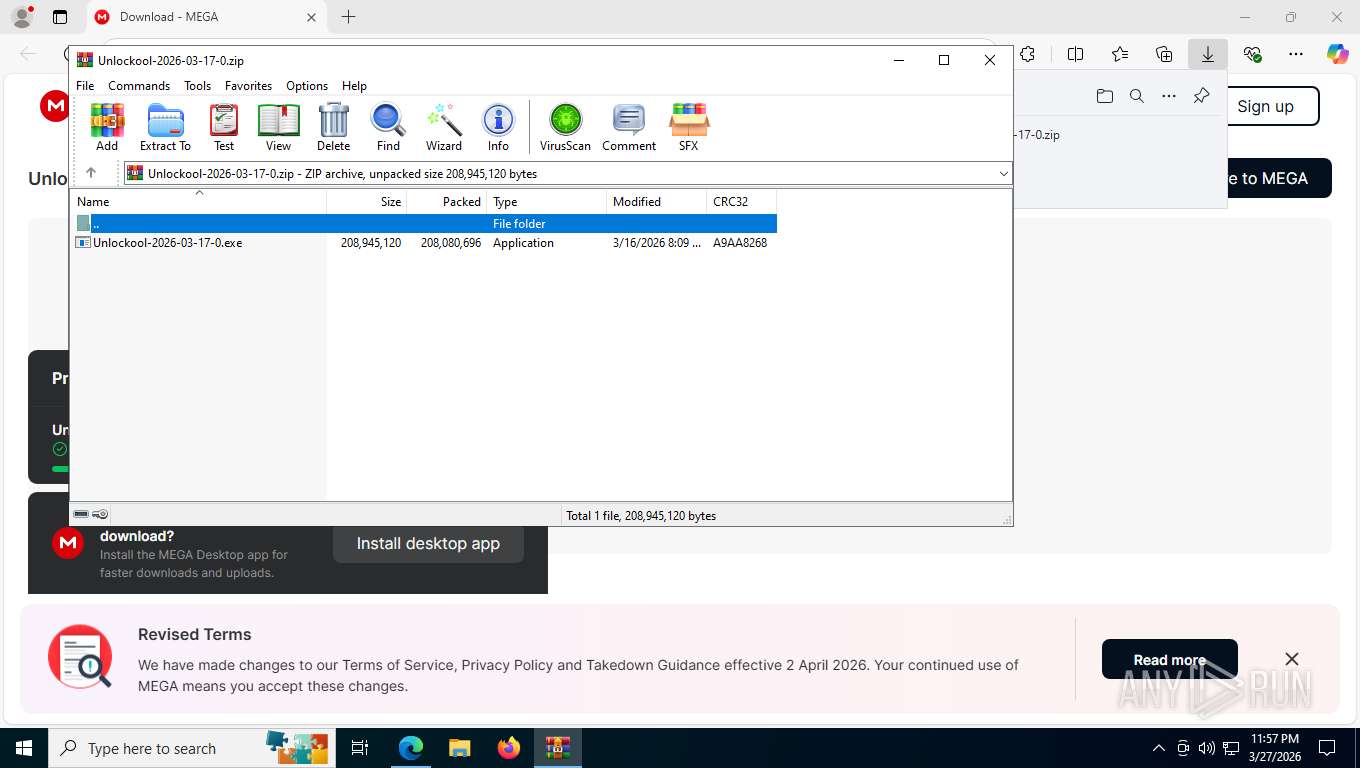The image size is (1360, 768).
Task: Go up one folder level arrow
Action: coord(91,173)
